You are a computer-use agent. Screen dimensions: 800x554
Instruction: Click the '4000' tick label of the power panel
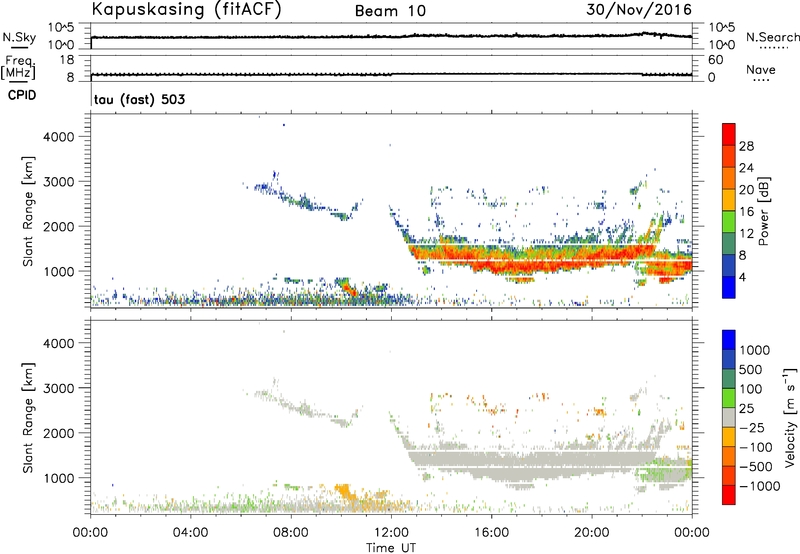click(x=59, y=137)
